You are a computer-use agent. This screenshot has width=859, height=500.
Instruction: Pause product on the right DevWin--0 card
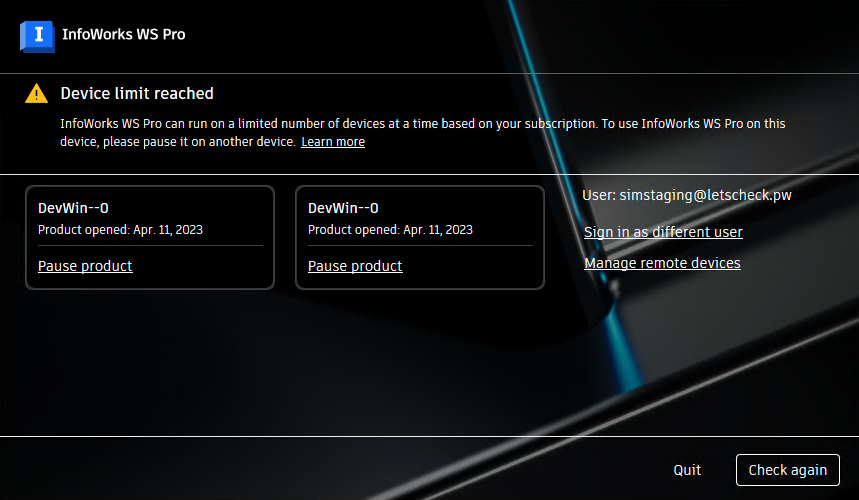pos(355,266)
